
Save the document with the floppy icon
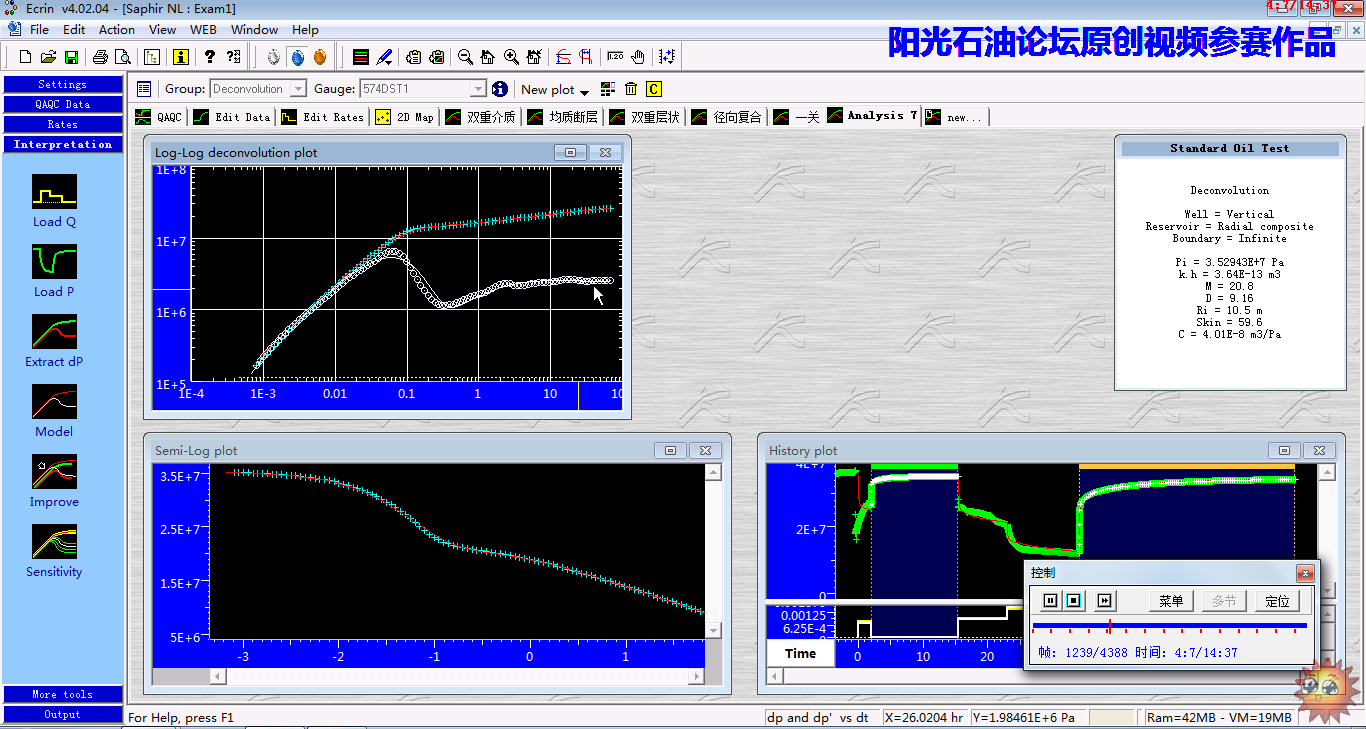72,57
